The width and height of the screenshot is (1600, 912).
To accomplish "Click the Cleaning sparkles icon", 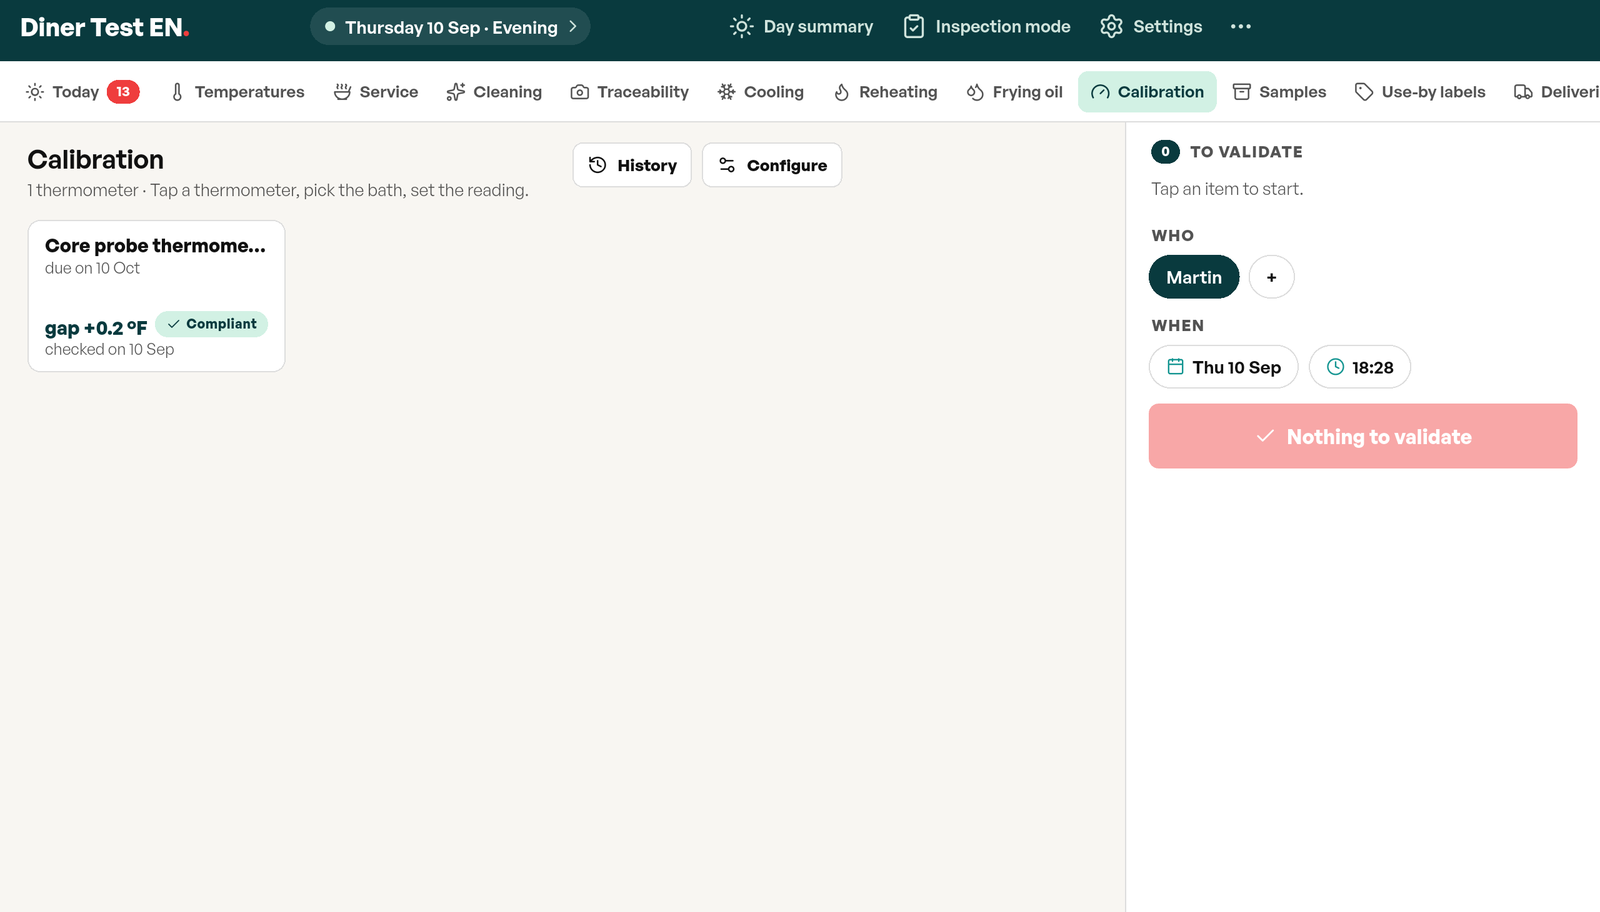I will (456, 92).
